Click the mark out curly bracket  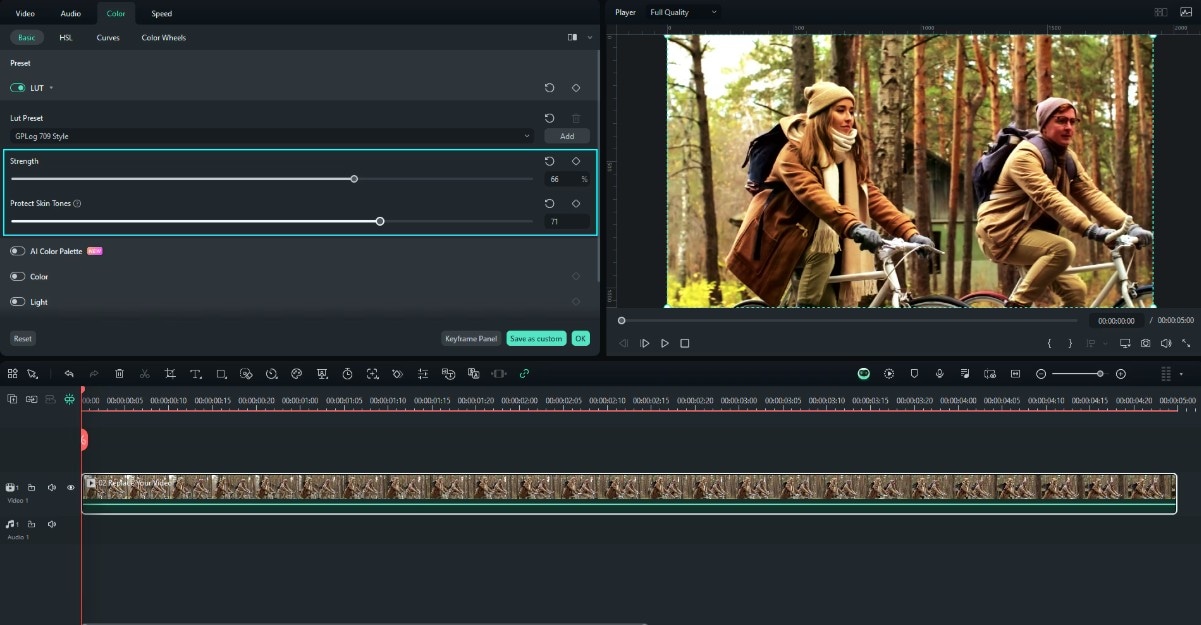[1070, 343]
